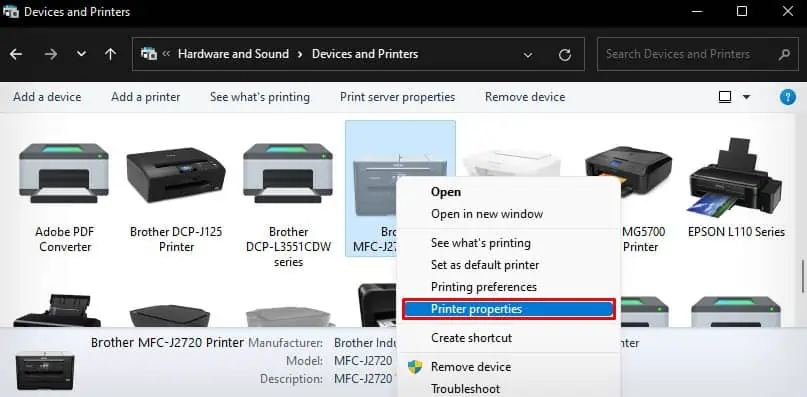Expand the address bar history dropdown
Viewport: 807px width, 397px height.
(528, 55)
